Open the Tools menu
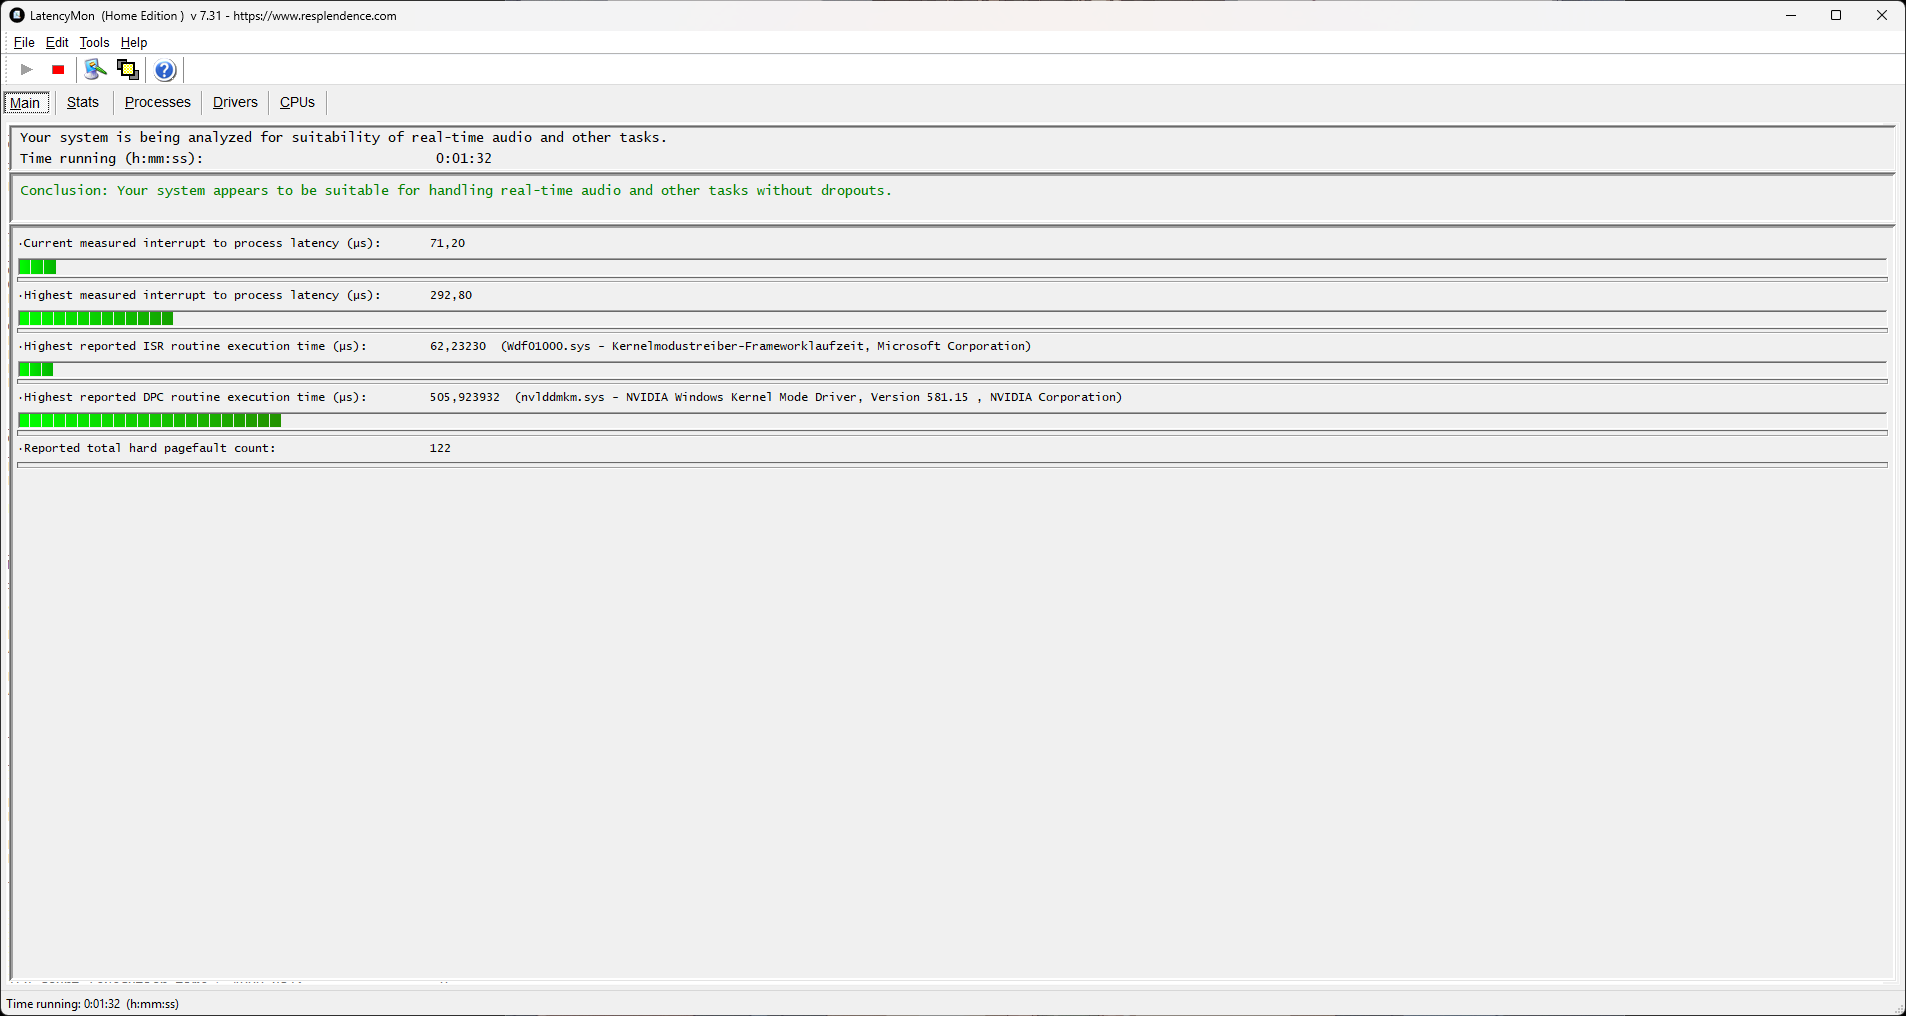 click(x=93, y=42)
